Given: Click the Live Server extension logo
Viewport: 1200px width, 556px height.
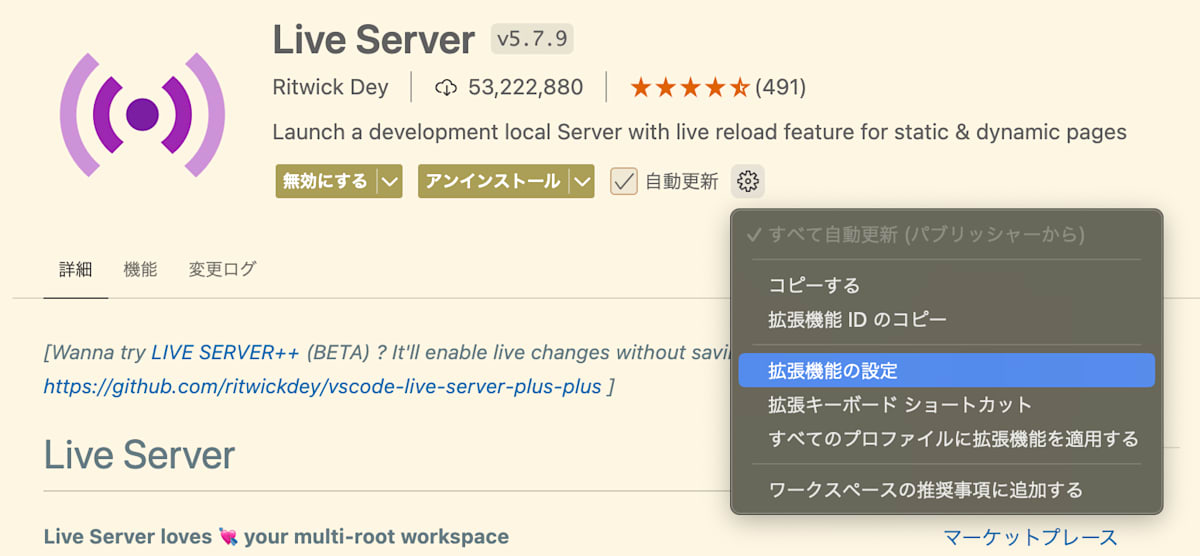Looking at the screenshot, I should 142,114.
